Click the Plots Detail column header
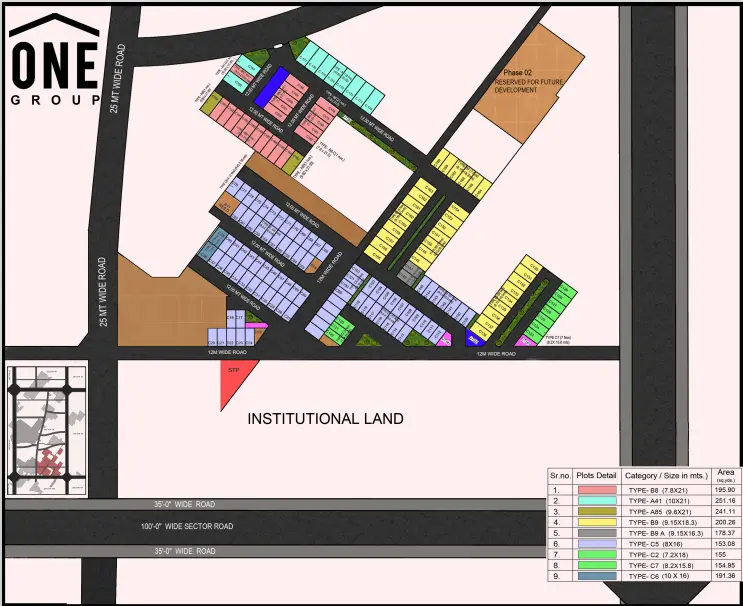 click(x=597, y=476)
